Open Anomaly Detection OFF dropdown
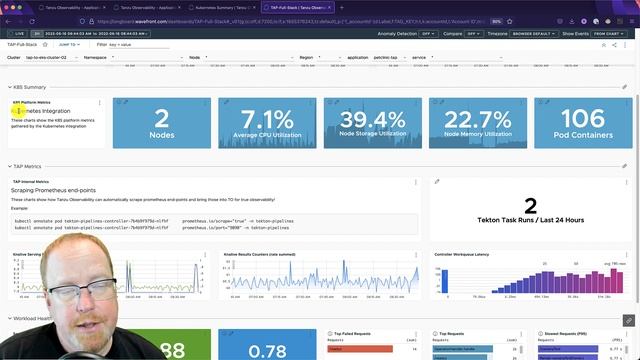 (x=429, y=33)
